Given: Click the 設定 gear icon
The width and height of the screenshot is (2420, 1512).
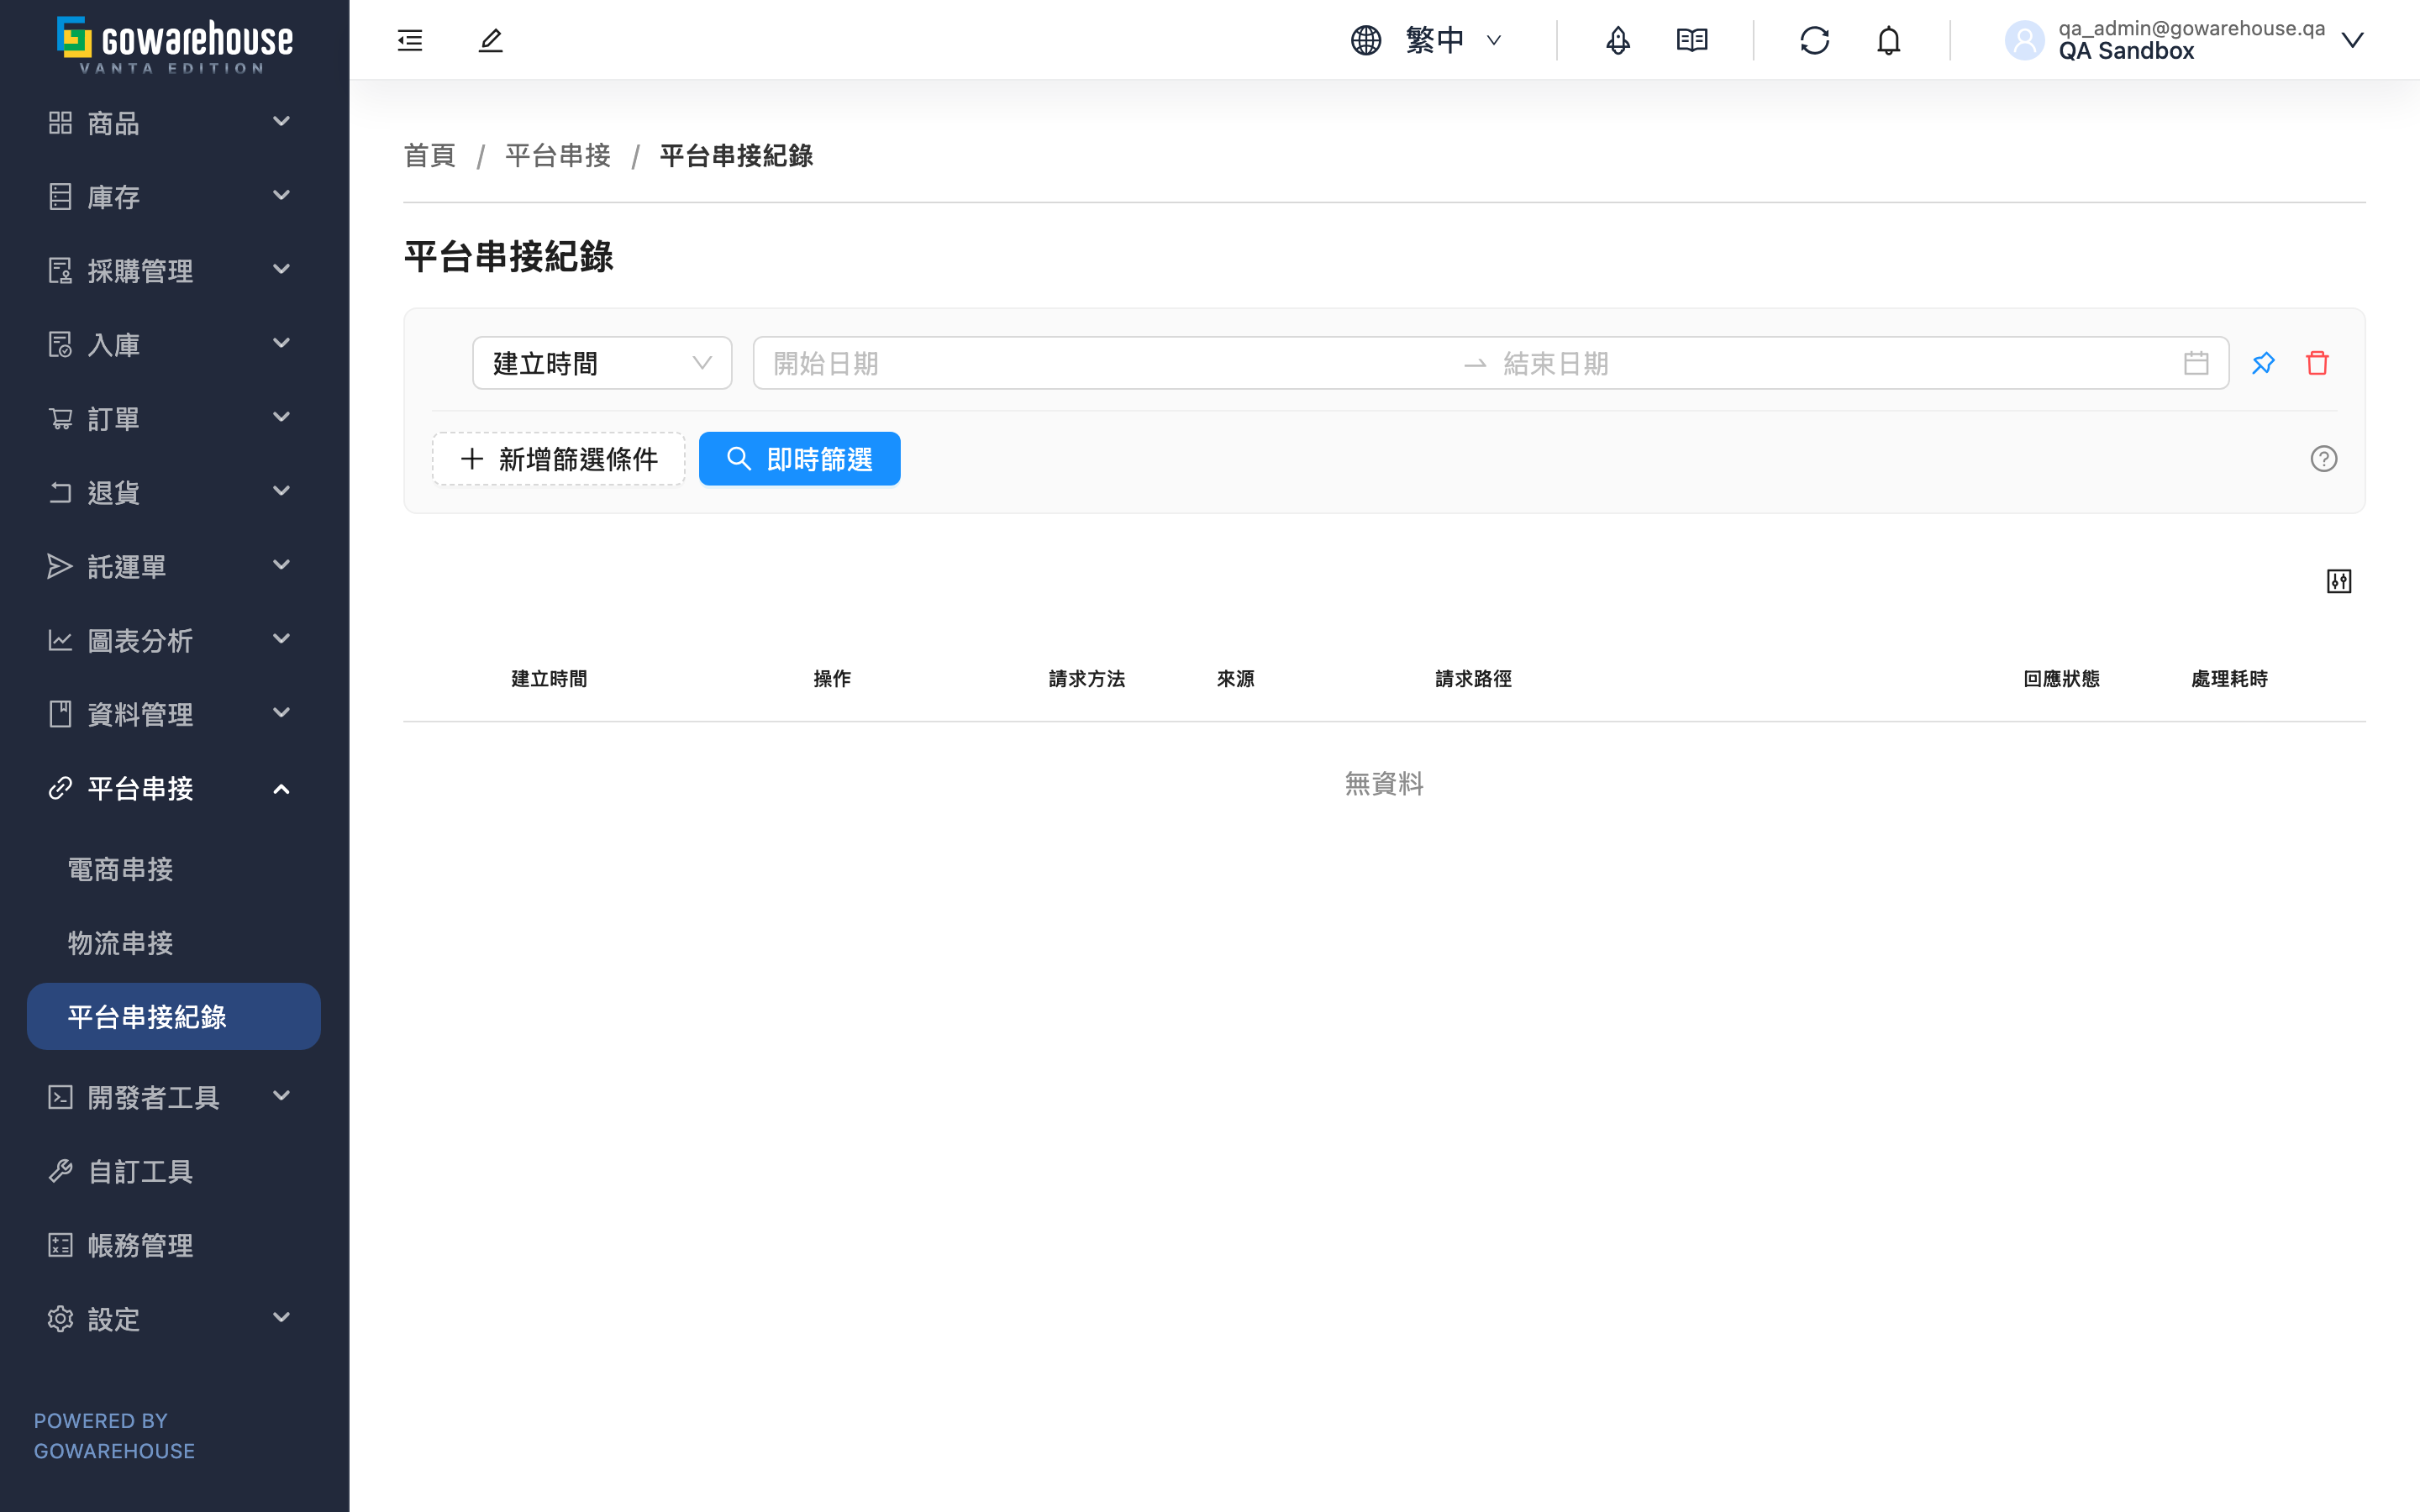Looking at the screenshot, I should (x=60, y=1319).
